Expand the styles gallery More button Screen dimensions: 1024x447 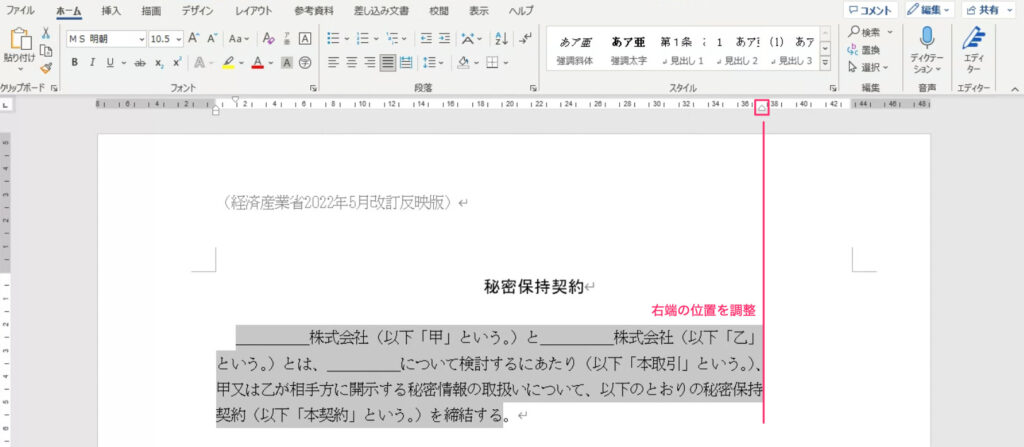825,63
